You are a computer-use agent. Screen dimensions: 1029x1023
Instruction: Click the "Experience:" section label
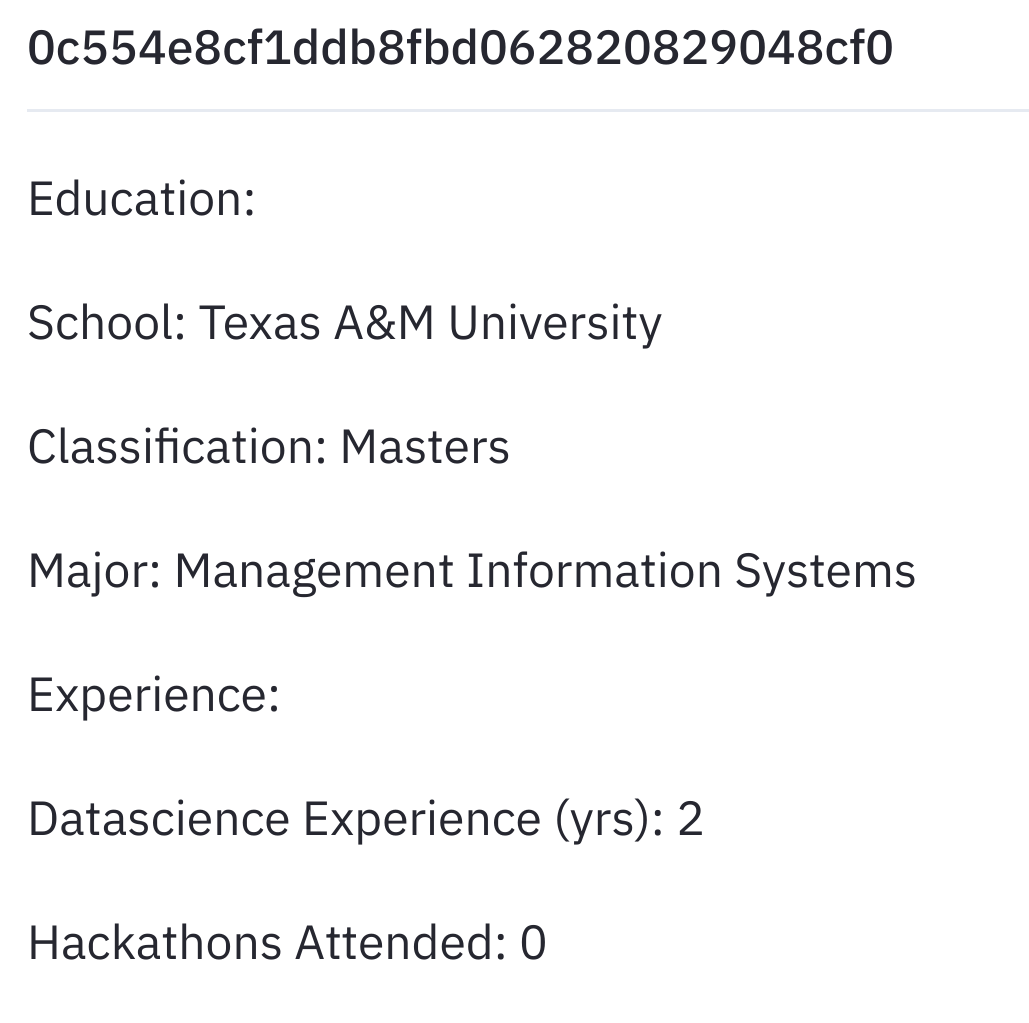(x=153, y=695)
